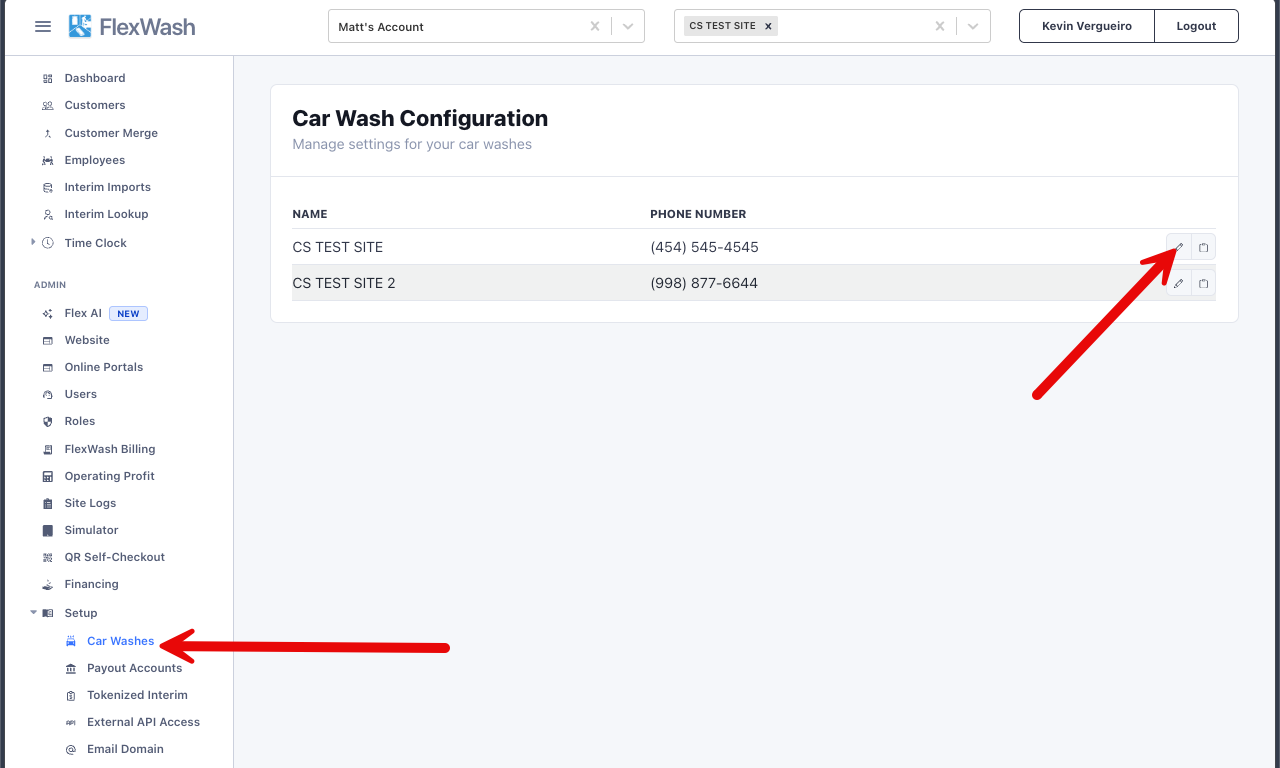Open the hamburger menu icon
Image resolution: width=1280 pixels, height=768 pixels.
pyautogui.click(x=43, y=26)
